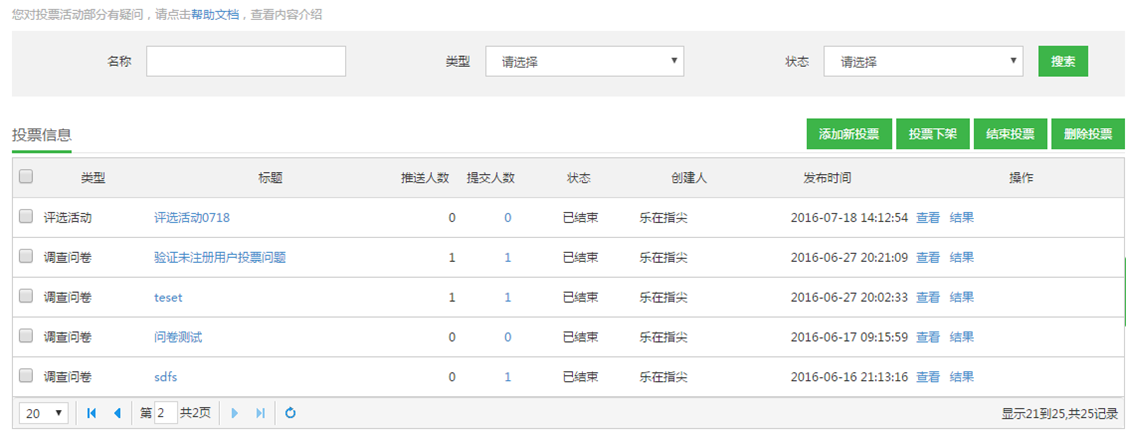Toggle the select-all checkbox in table header
The height and width of the screenshot is (443, 1126).
click(26, 177)
